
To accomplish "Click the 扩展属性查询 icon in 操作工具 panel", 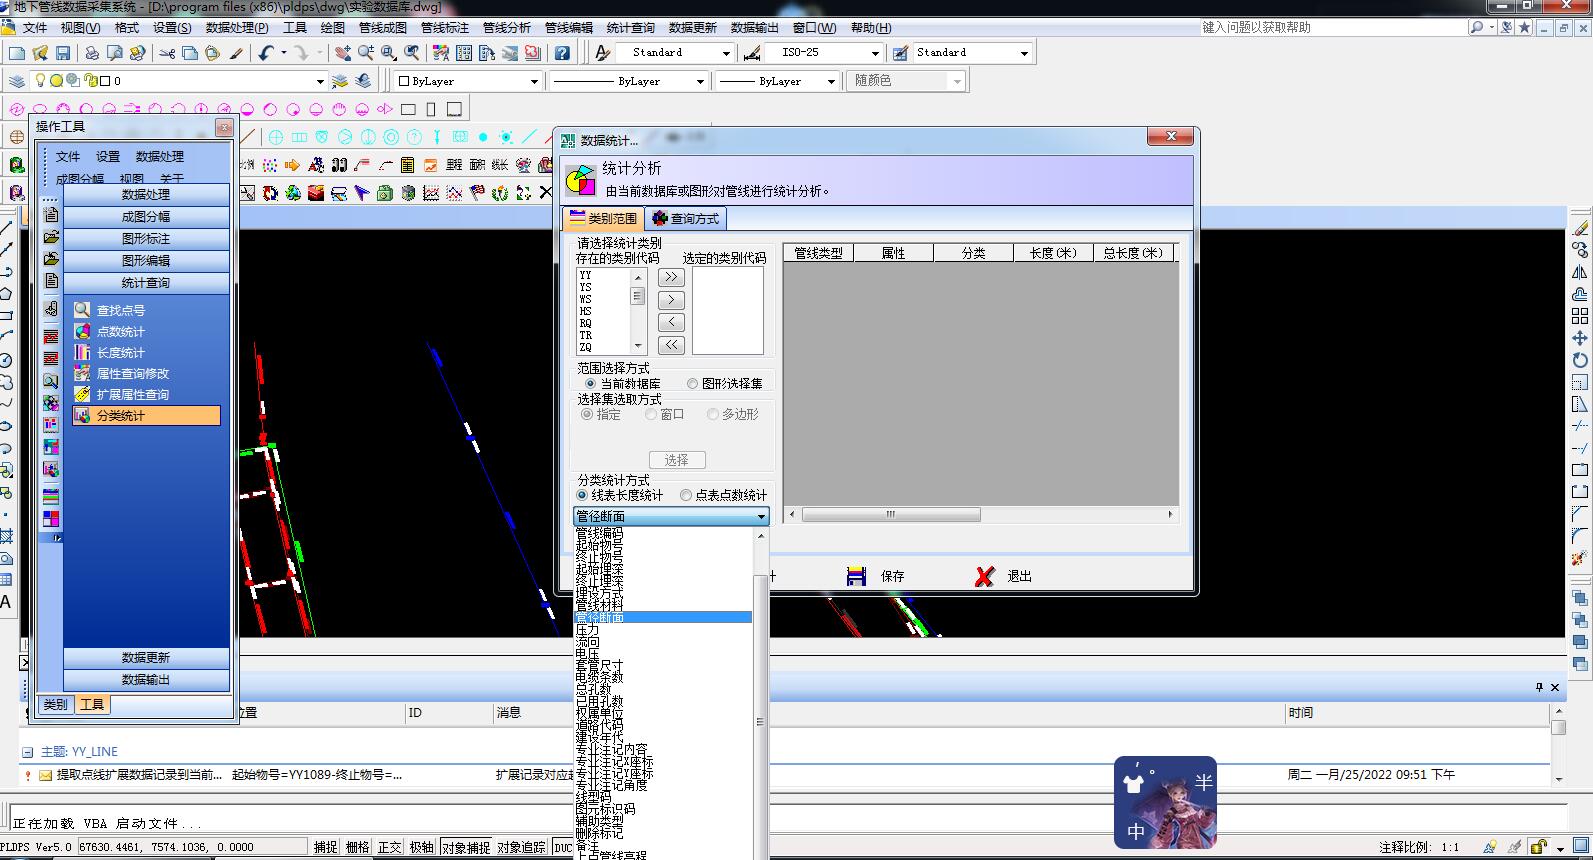I will click(x=82, y=394).
